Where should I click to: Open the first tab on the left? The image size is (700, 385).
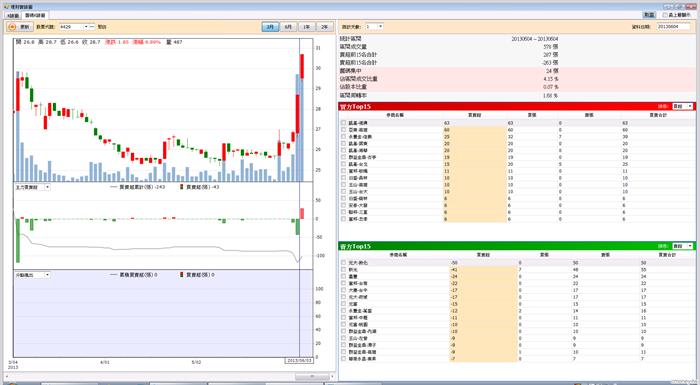[x=13, y=16]
